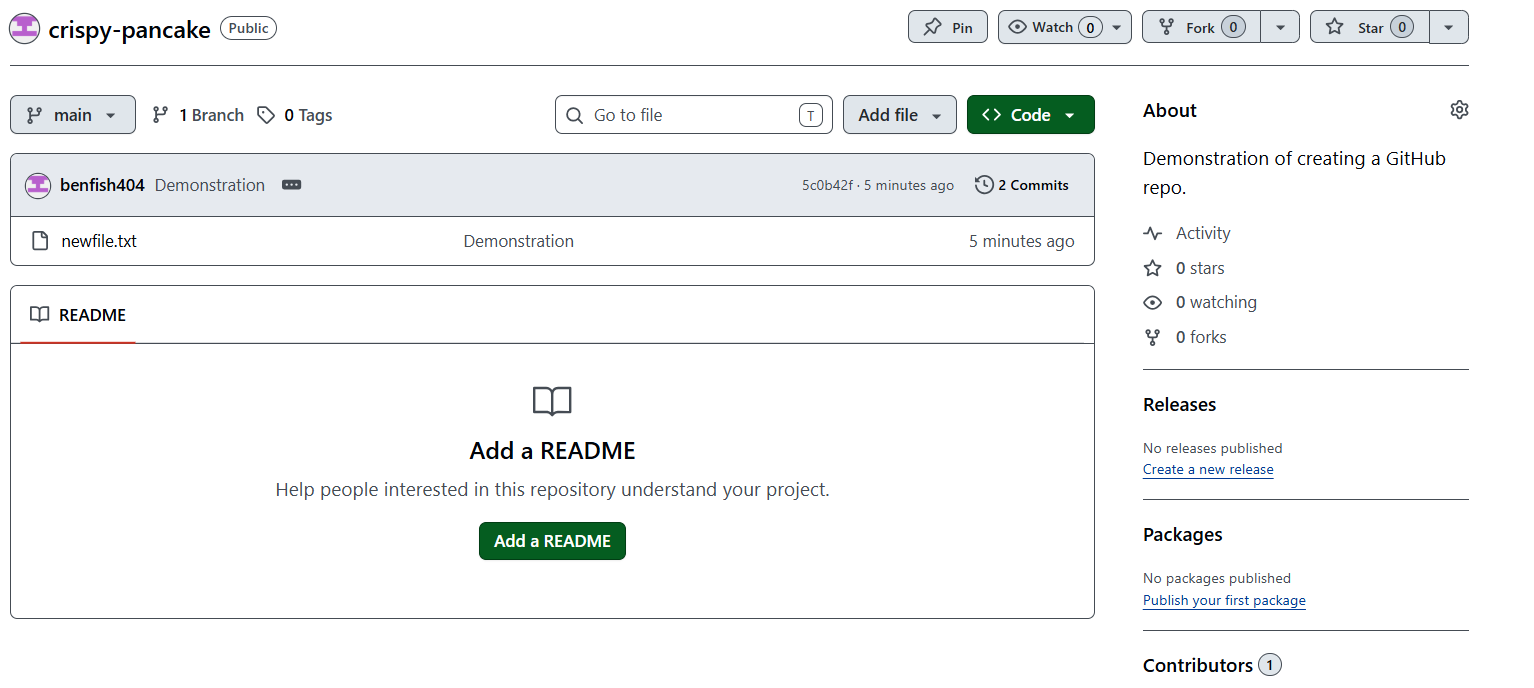Click the crispy-pancake repository avatar icon
This screenshot has height=688, width=1534.
[x=24, y=29]
